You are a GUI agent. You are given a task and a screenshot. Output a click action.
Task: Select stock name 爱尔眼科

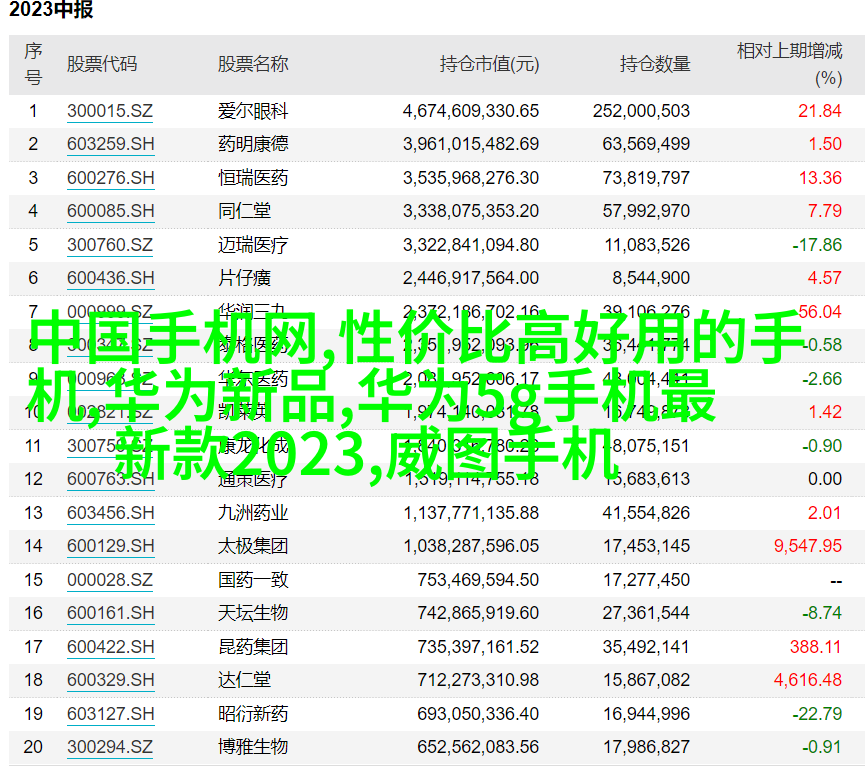(x=253, y=111)
